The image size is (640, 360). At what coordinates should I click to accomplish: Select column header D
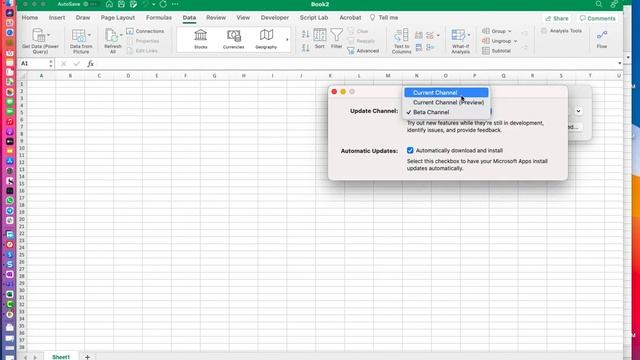(x=128, y=76)
